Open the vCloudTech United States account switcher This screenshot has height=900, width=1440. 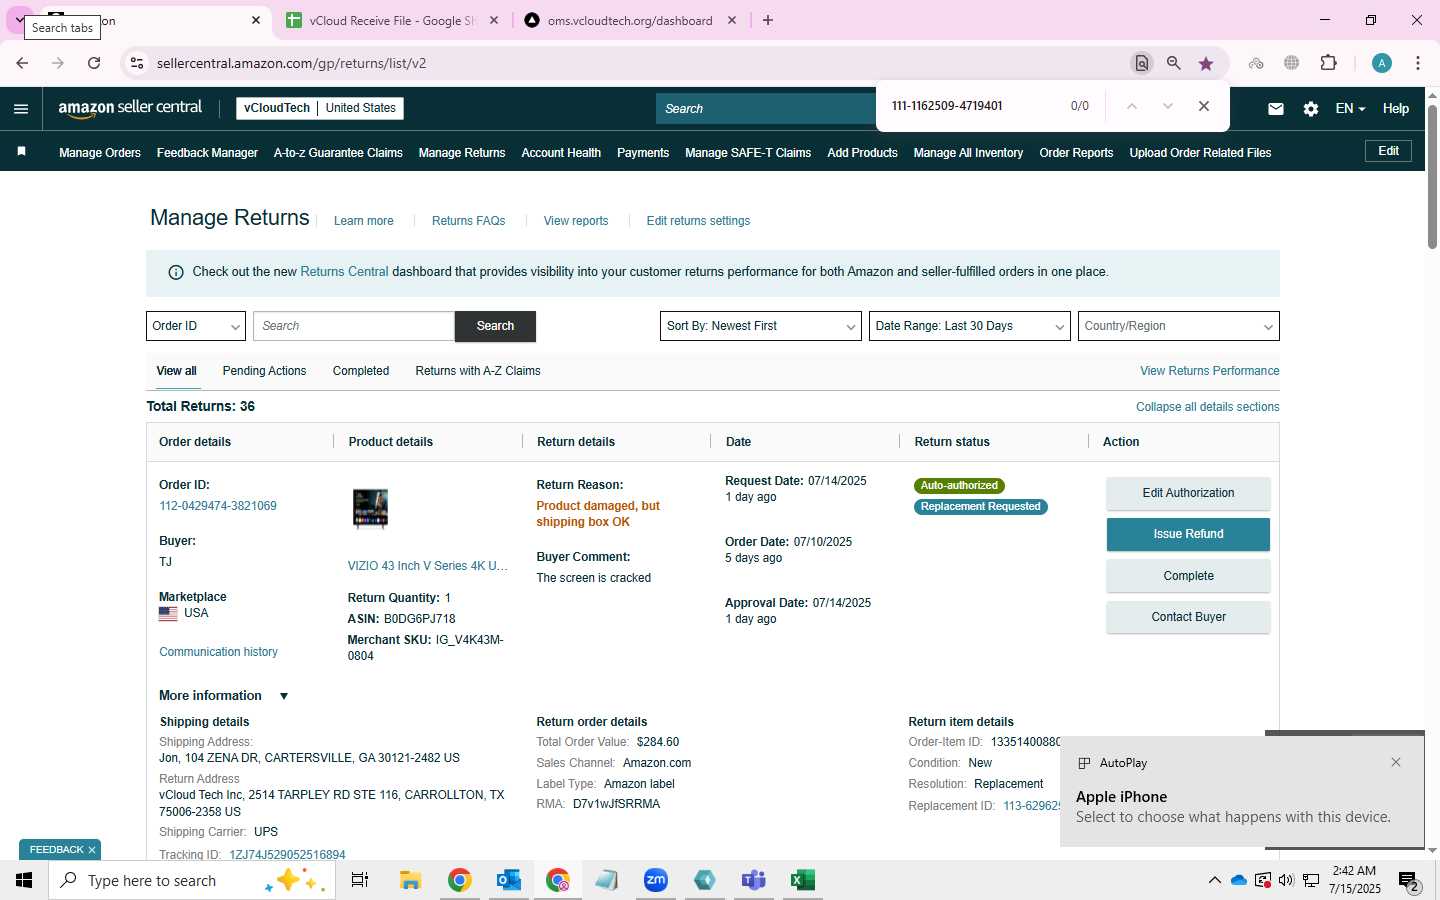320,108
